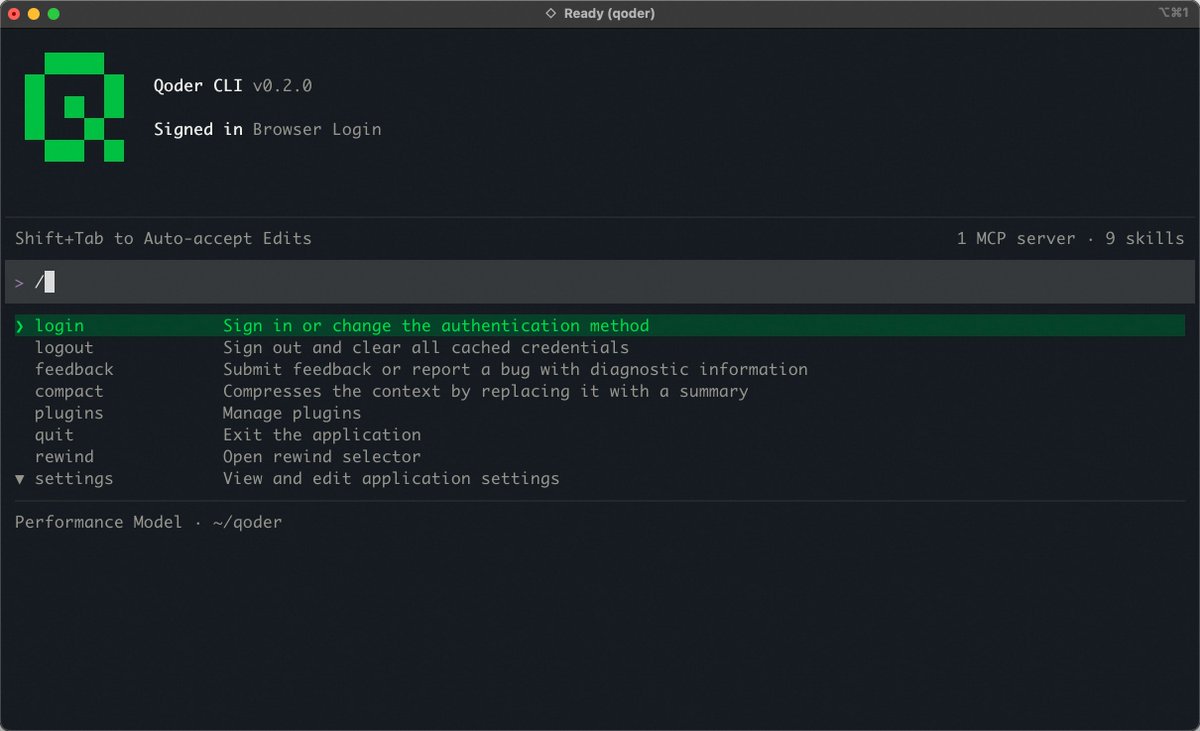Click 'View and edit application settings' text
This screenshot has width=1200, height=731.
(391, 479)
